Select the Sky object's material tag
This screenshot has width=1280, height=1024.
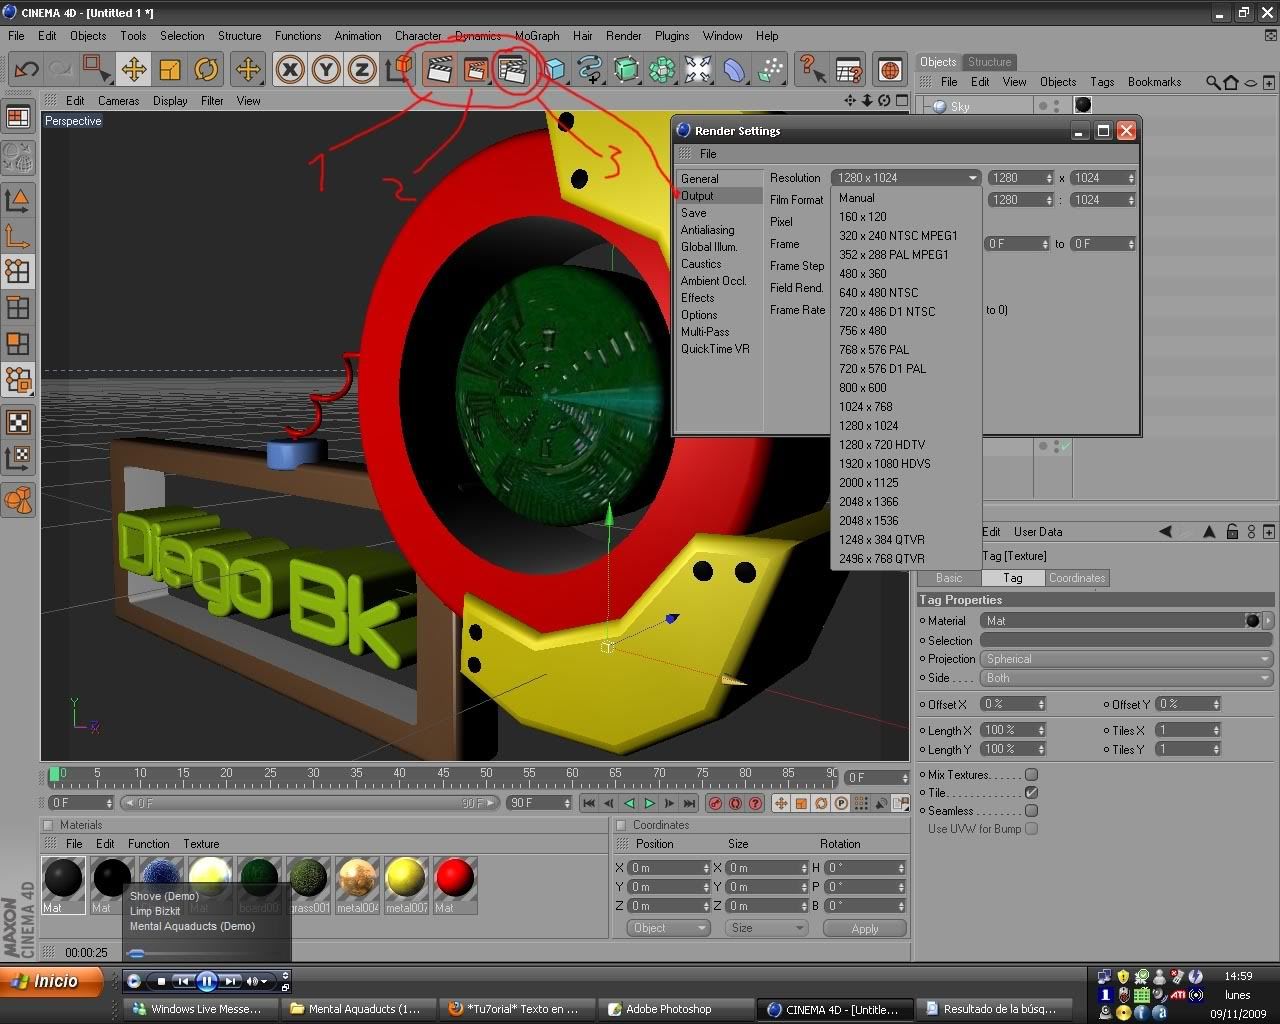[1083, 105]
